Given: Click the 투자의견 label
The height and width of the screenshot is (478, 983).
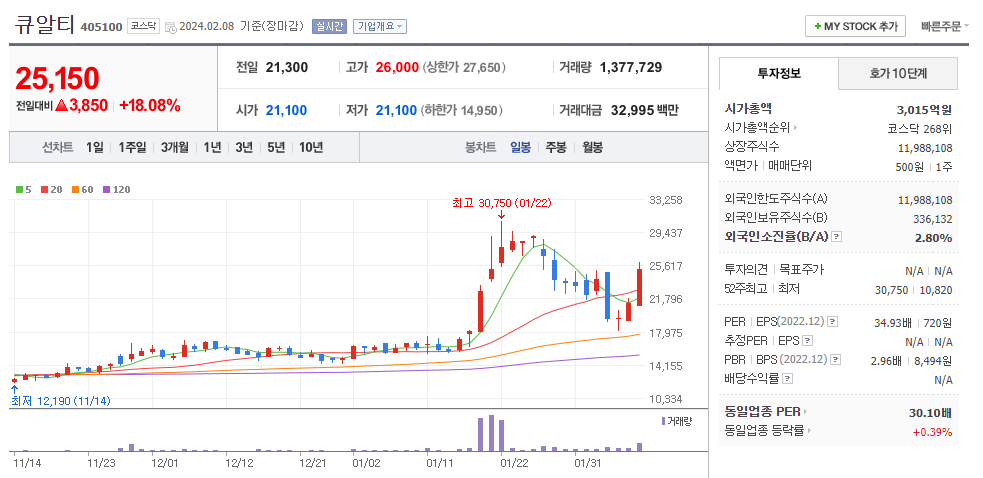Looking at the screenshot, I should 746,270.
